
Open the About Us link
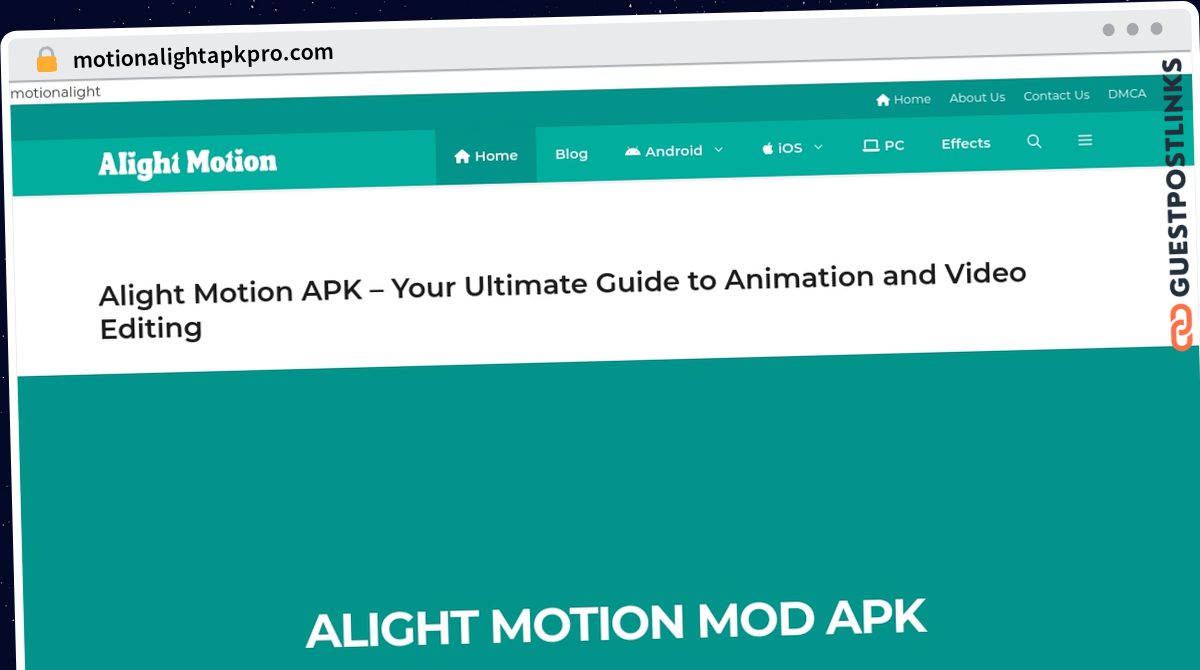point(977,97)
